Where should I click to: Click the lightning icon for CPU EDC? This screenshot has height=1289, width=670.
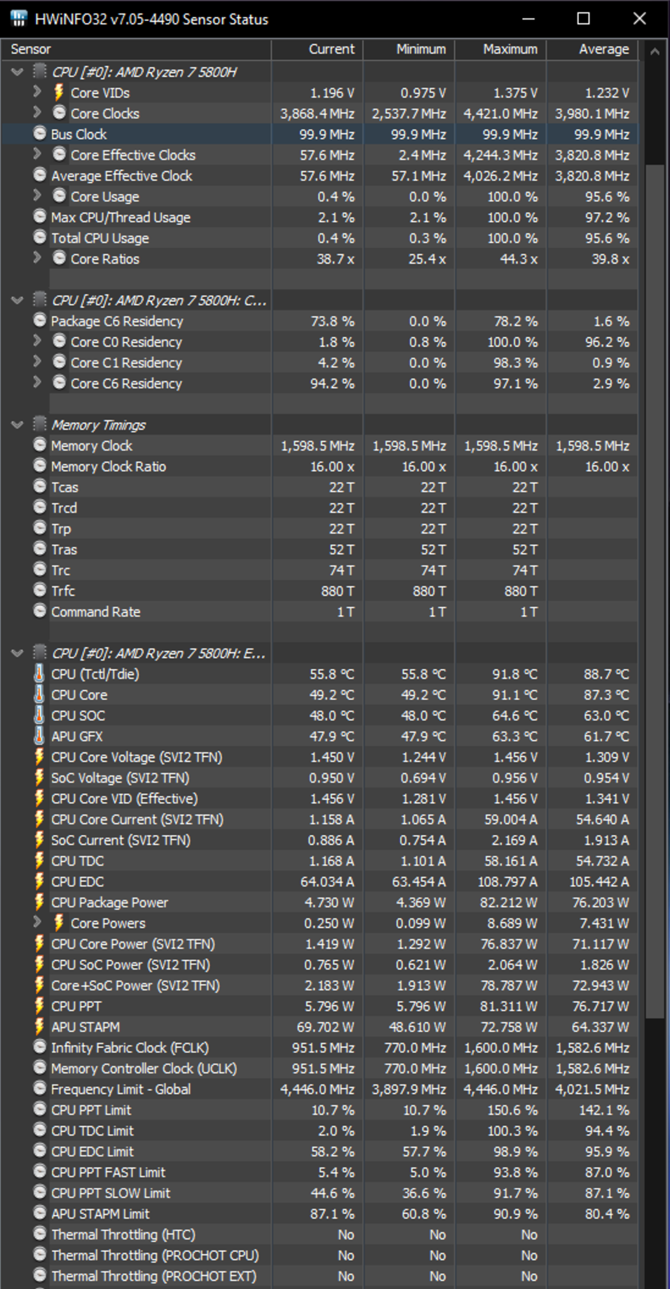pos(40,881)
